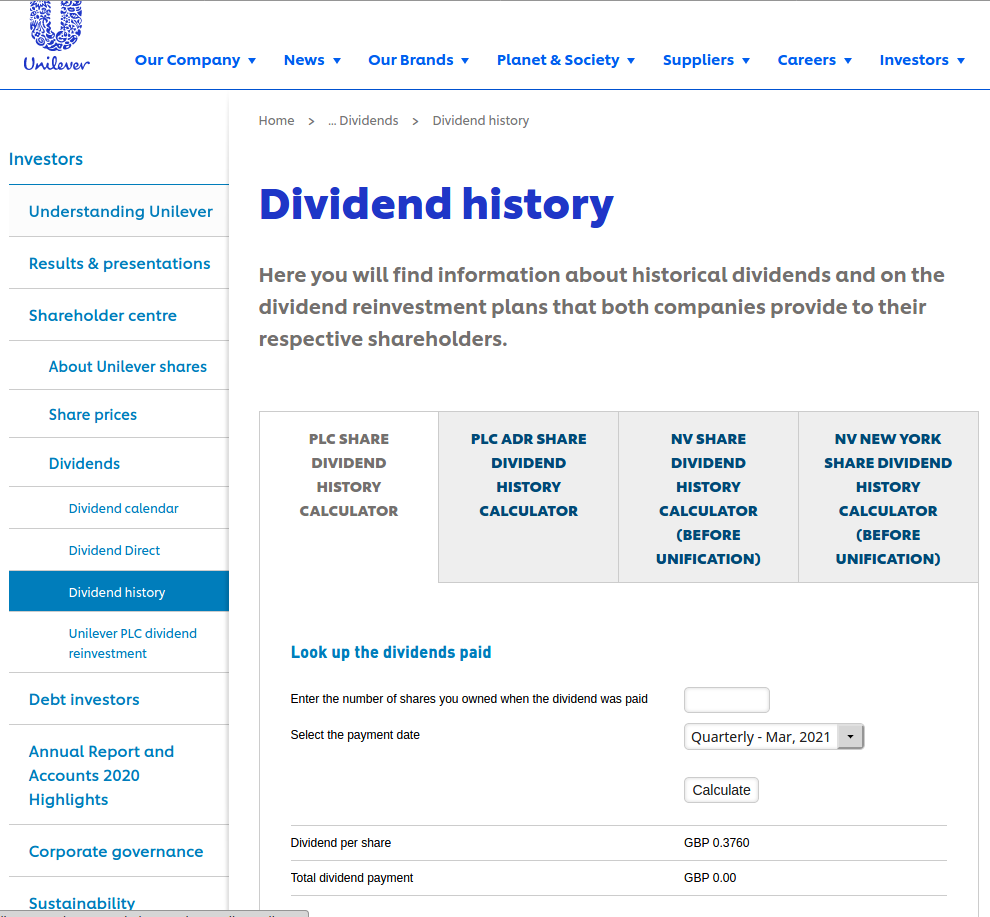
Task: Click the Dividend per share label
Action: pos(340,842)
